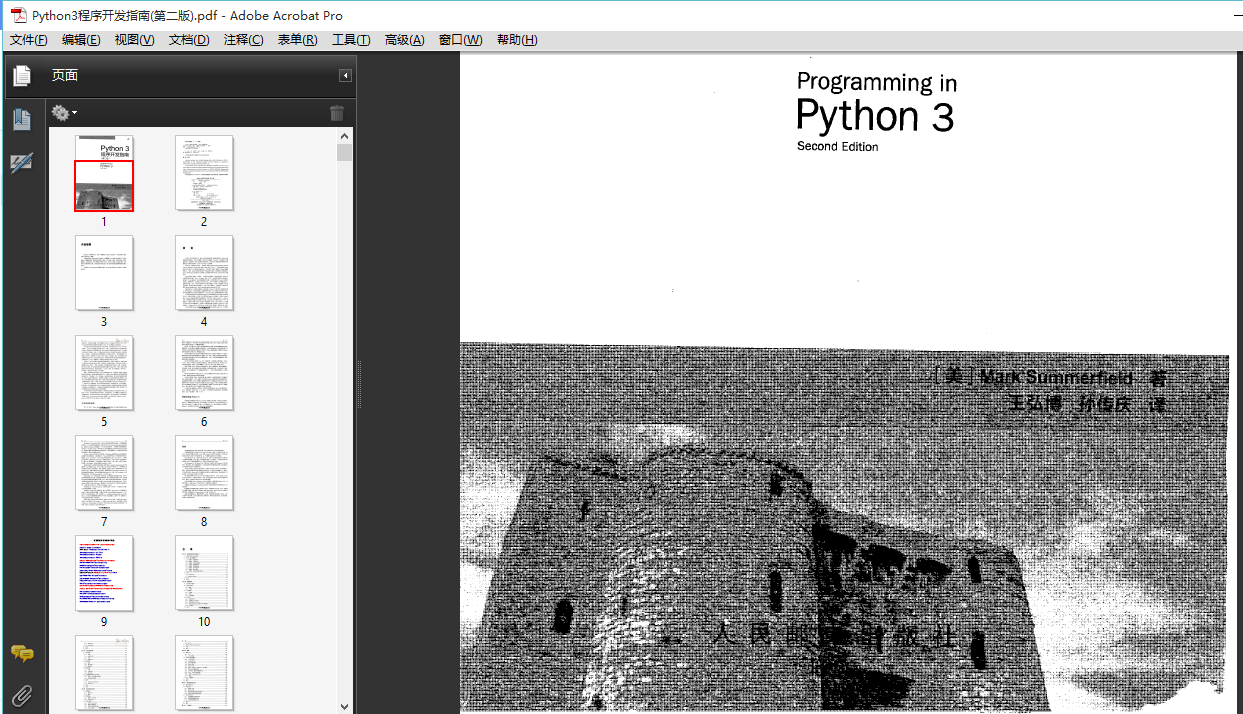Click the 页面 panel title label

[x=65, y=76]
